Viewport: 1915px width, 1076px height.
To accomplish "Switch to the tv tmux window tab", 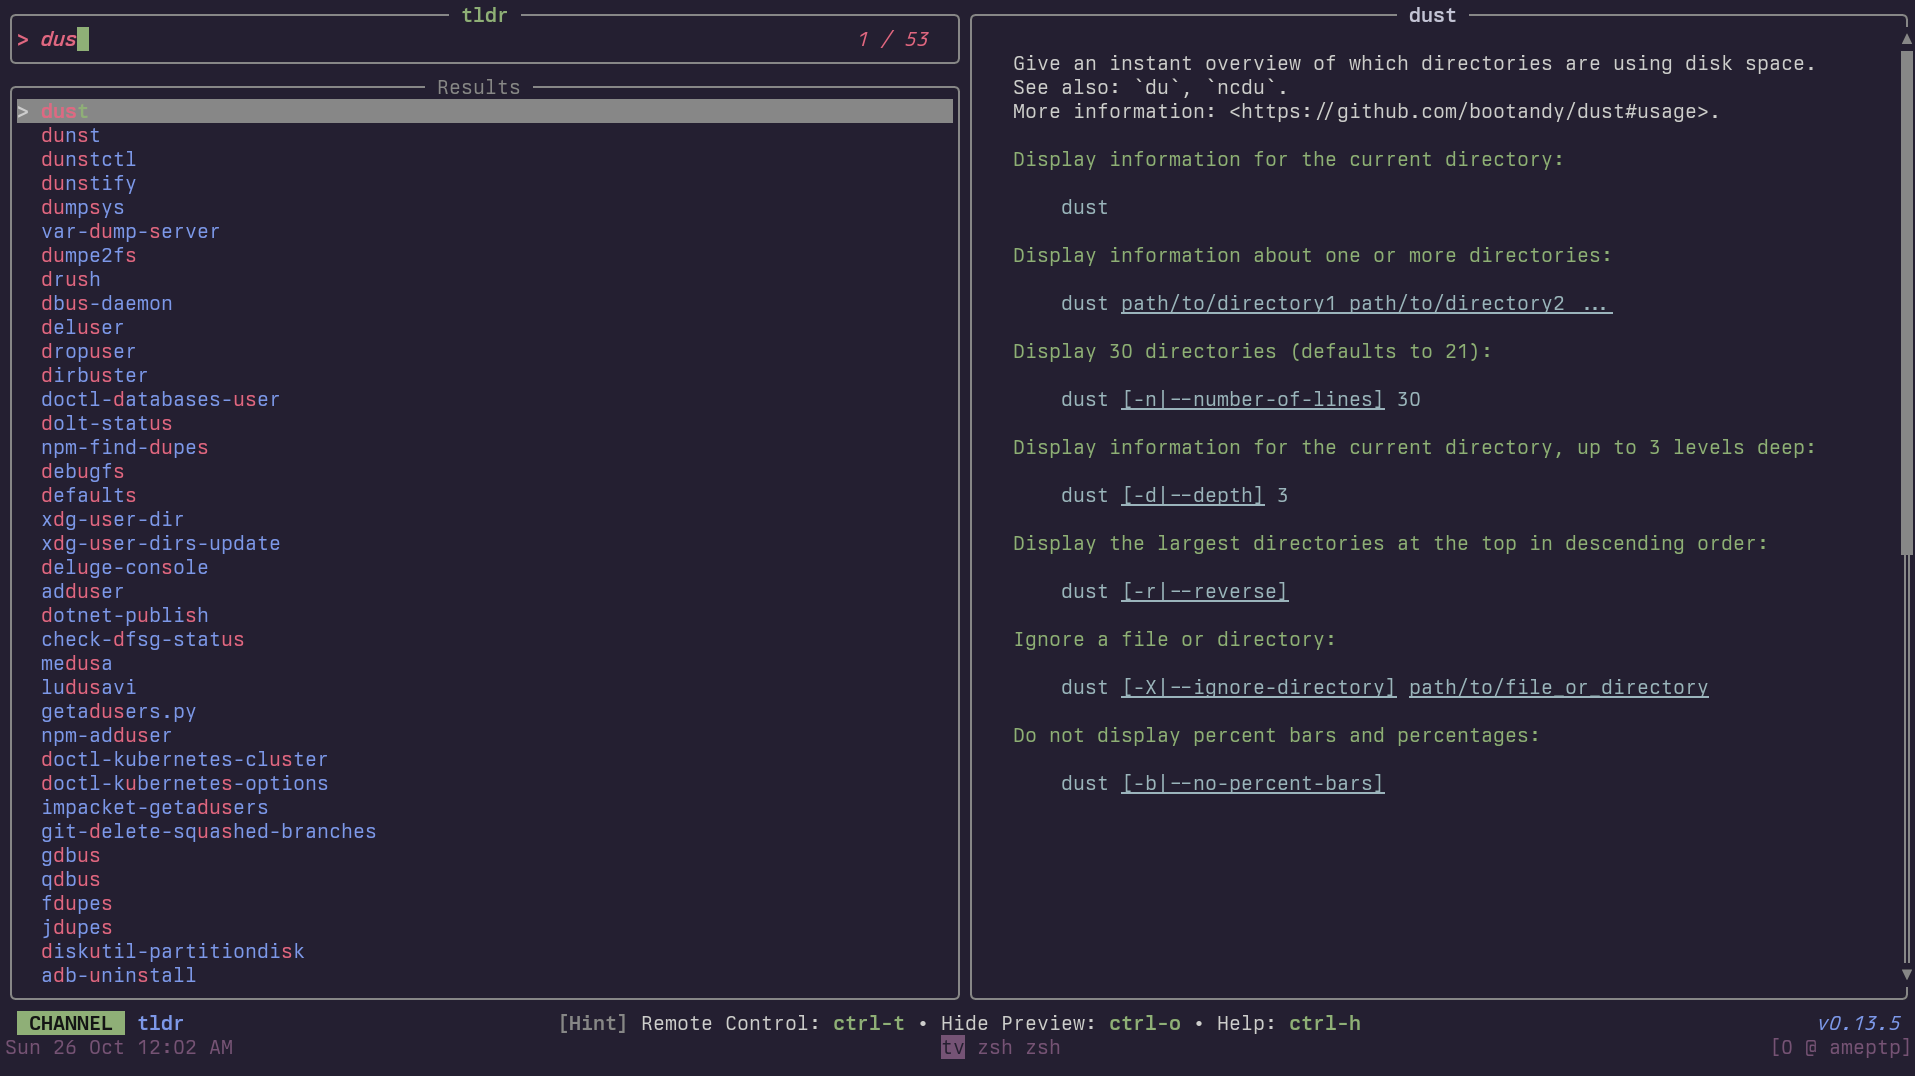I will coord(953,1048).
